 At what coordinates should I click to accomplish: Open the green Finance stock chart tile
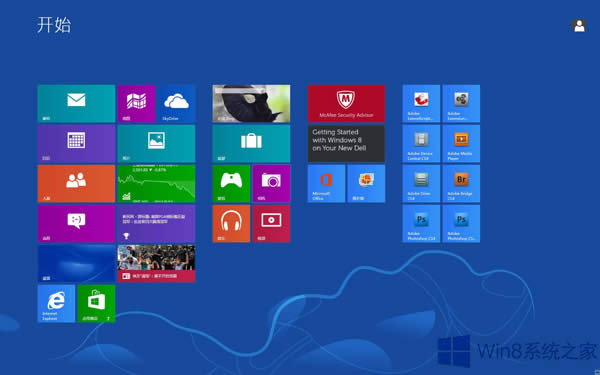click(156, 184)
